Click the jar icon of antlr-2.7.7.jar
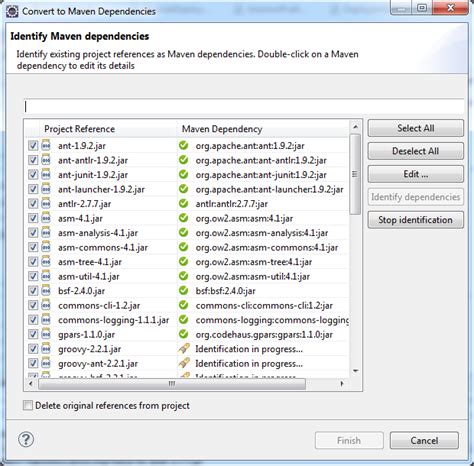The image size is (474, 466). click(x=46, y=204)
